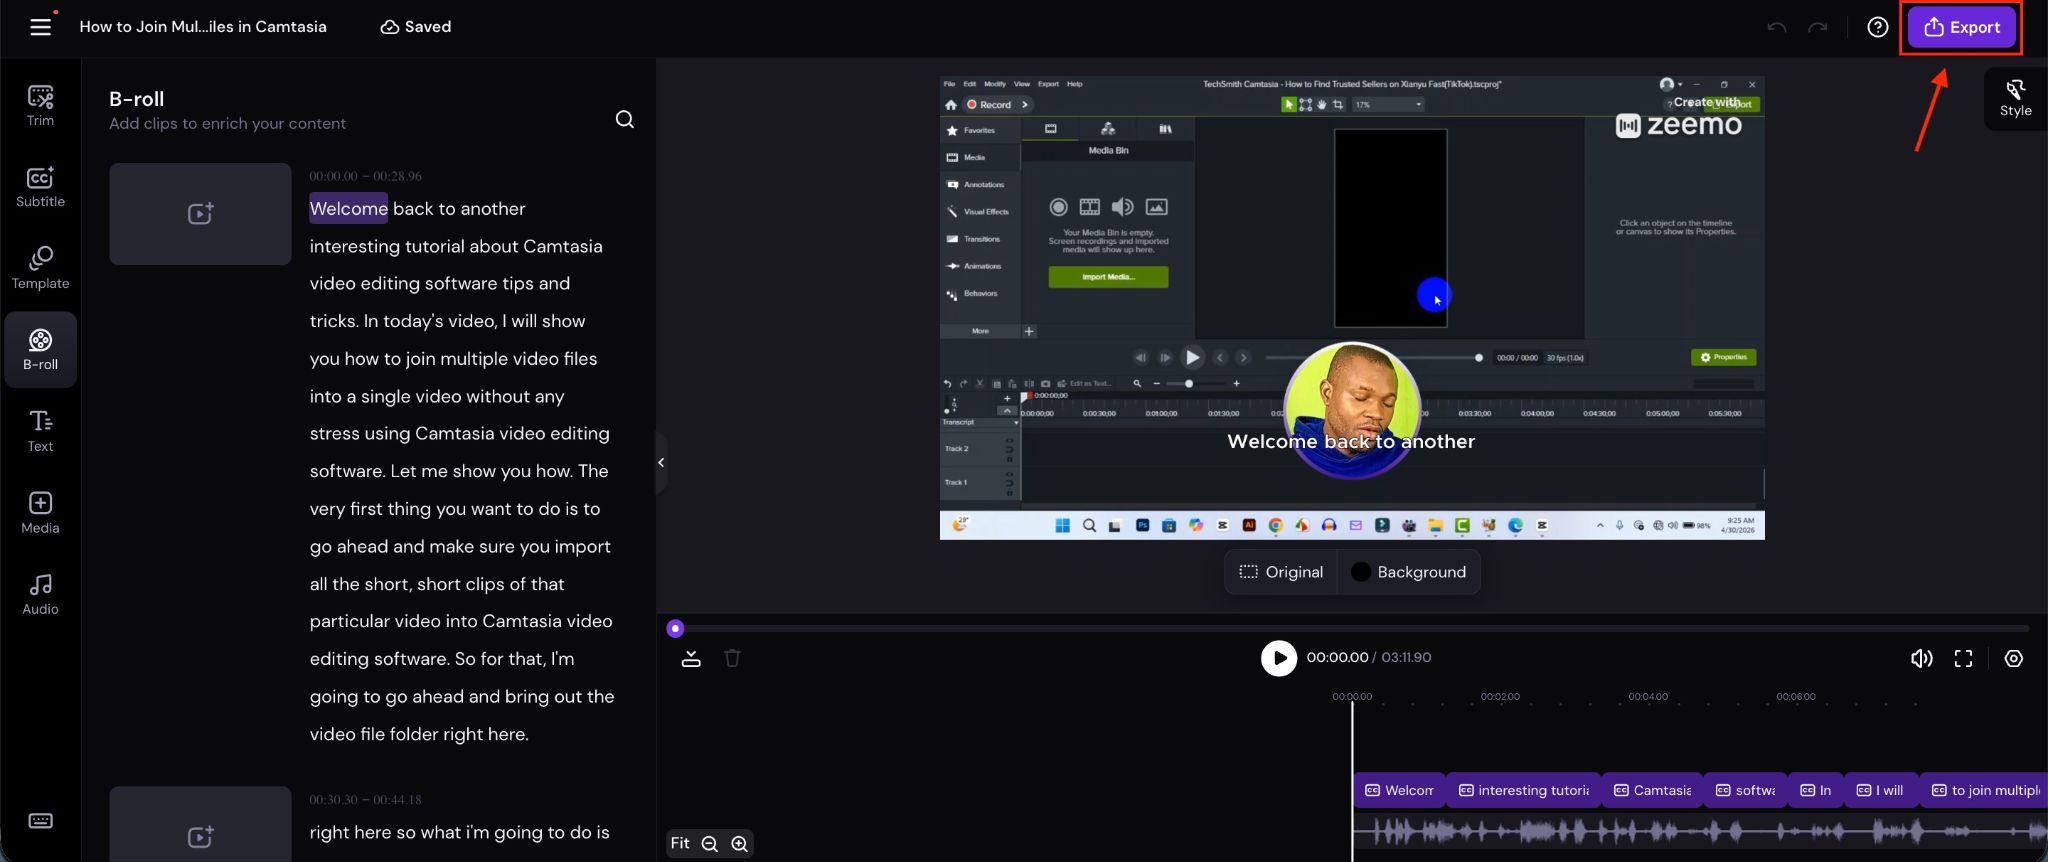
Task: Open the hamburger main menu
Action: [40, 27]
